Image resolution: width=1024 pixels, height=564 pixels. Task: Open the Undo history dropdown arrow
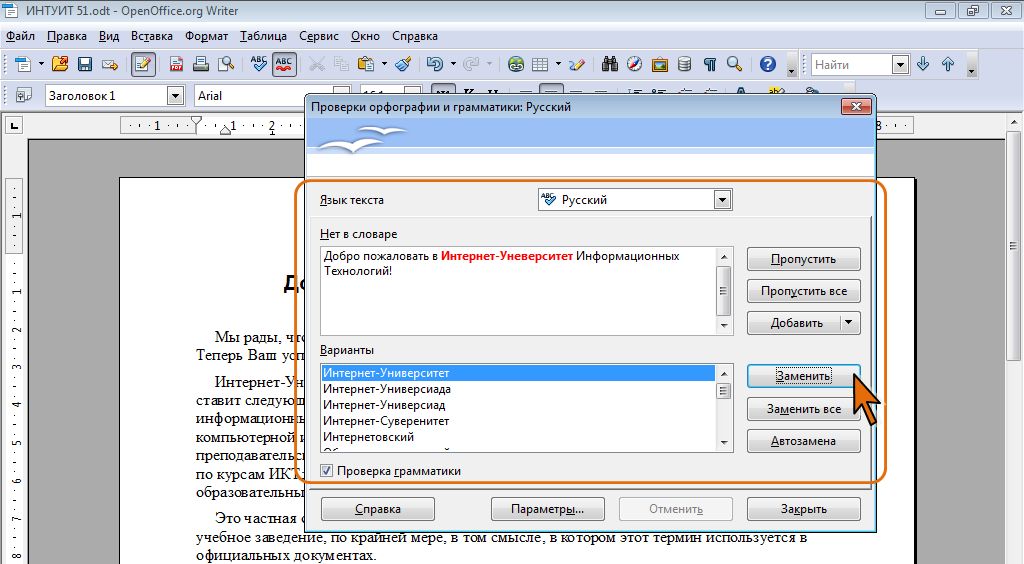tap(453, 64)
